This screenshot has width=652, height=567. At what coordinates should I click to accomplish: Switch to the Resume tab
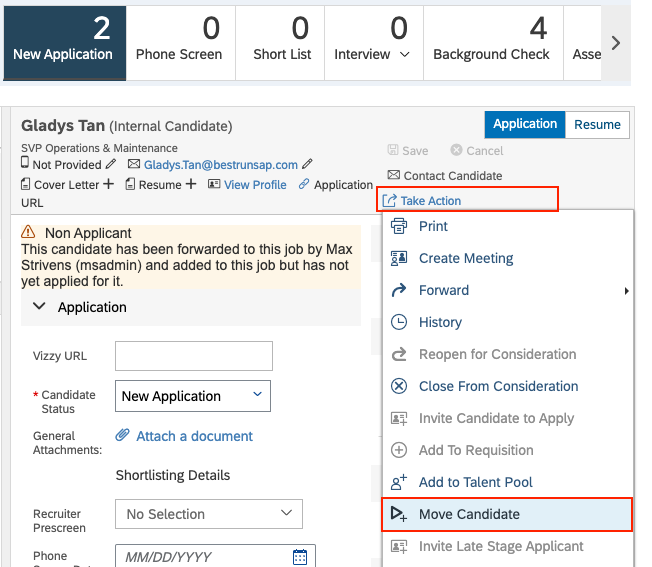point(597,125)
